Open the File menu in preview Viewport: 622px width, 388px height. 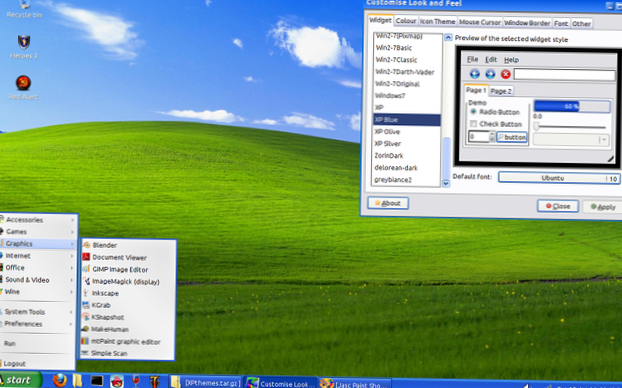click(x=472, y=60)
